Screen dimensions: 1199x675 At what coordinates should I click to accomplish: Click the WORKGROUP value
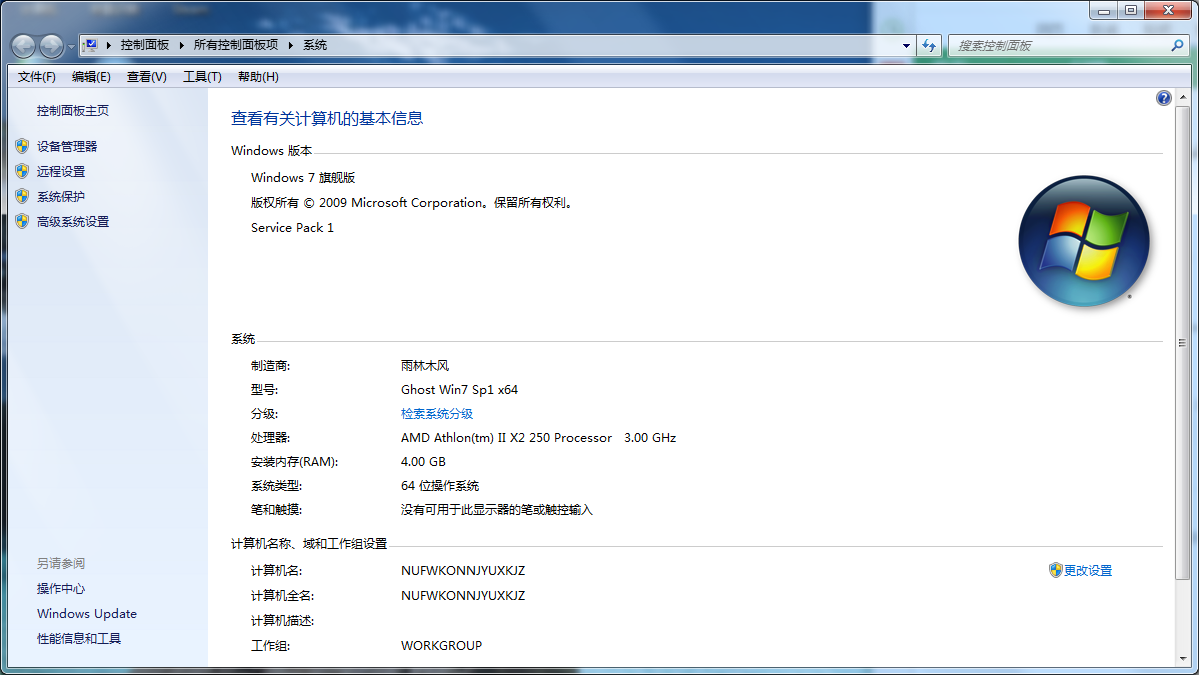coord(441,646)
